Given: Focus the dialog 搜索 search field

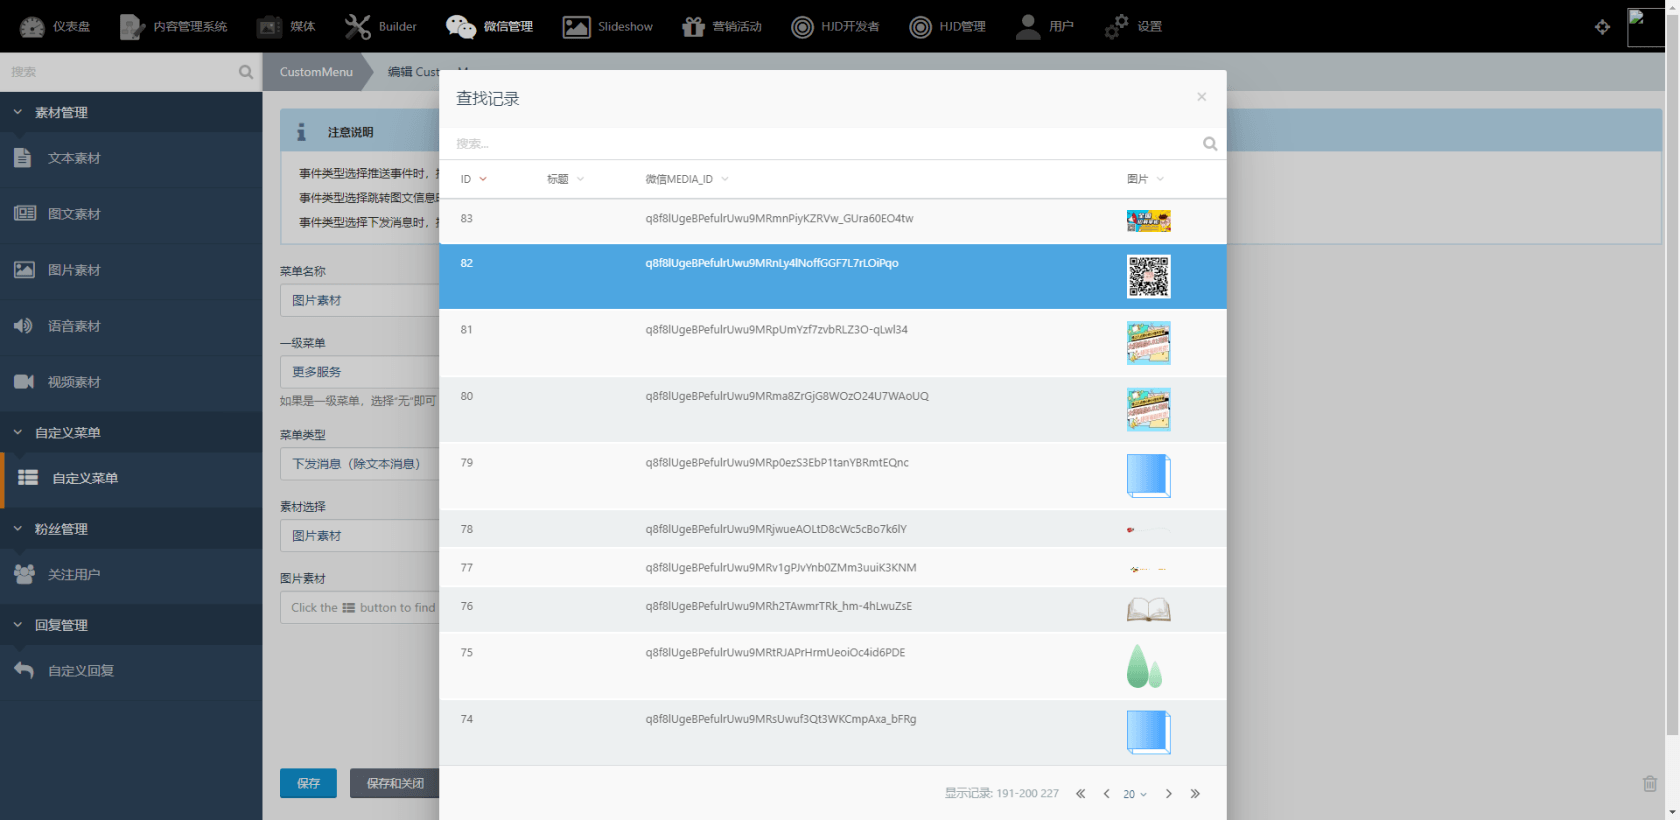Looking at the screenshot, I should pos(822,144).
